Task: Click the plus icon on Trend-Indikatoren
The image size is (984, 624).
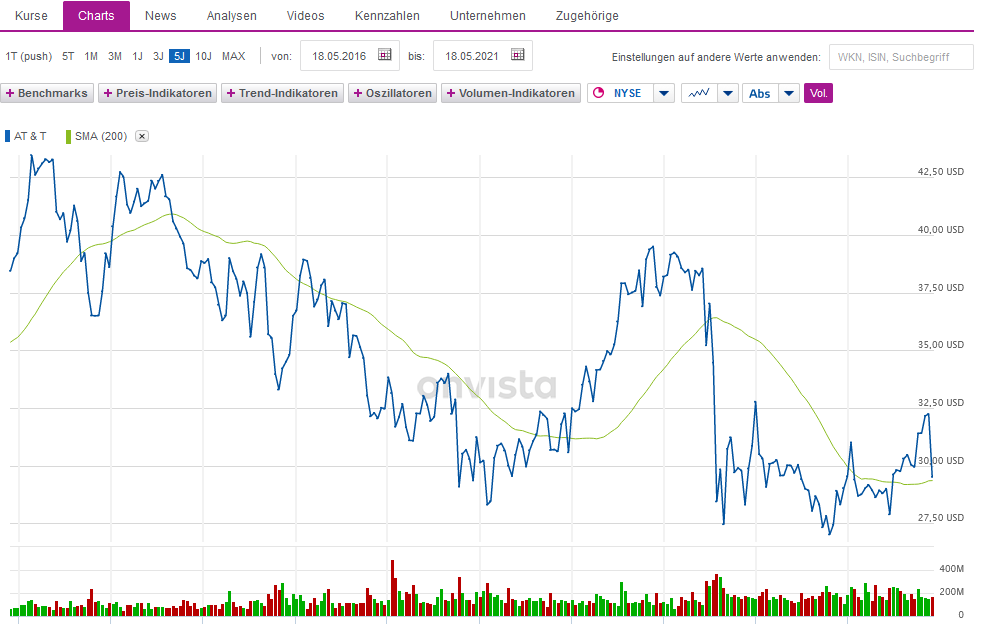Action: (231, 93)
